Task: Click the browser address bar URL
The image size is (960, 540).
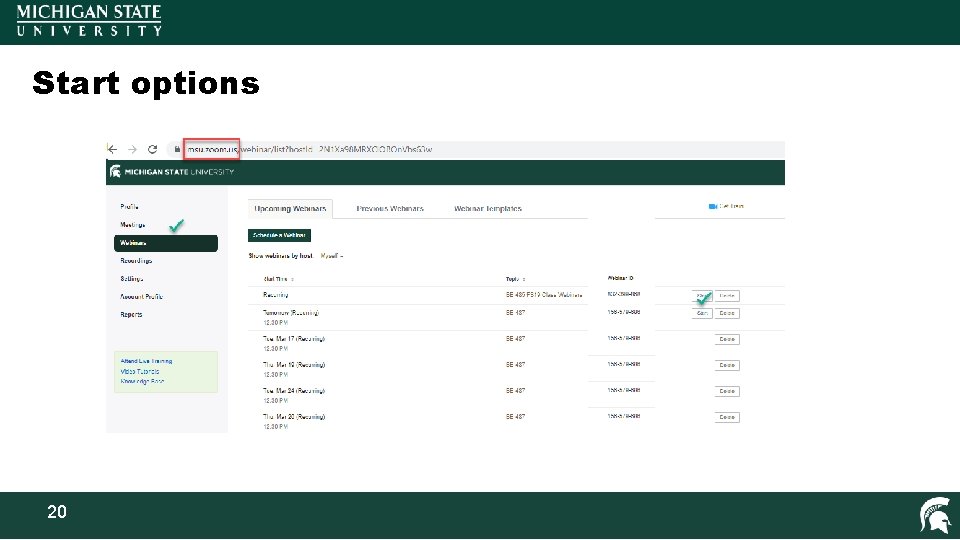Action: pyautogui.click(x=310, y=149)
